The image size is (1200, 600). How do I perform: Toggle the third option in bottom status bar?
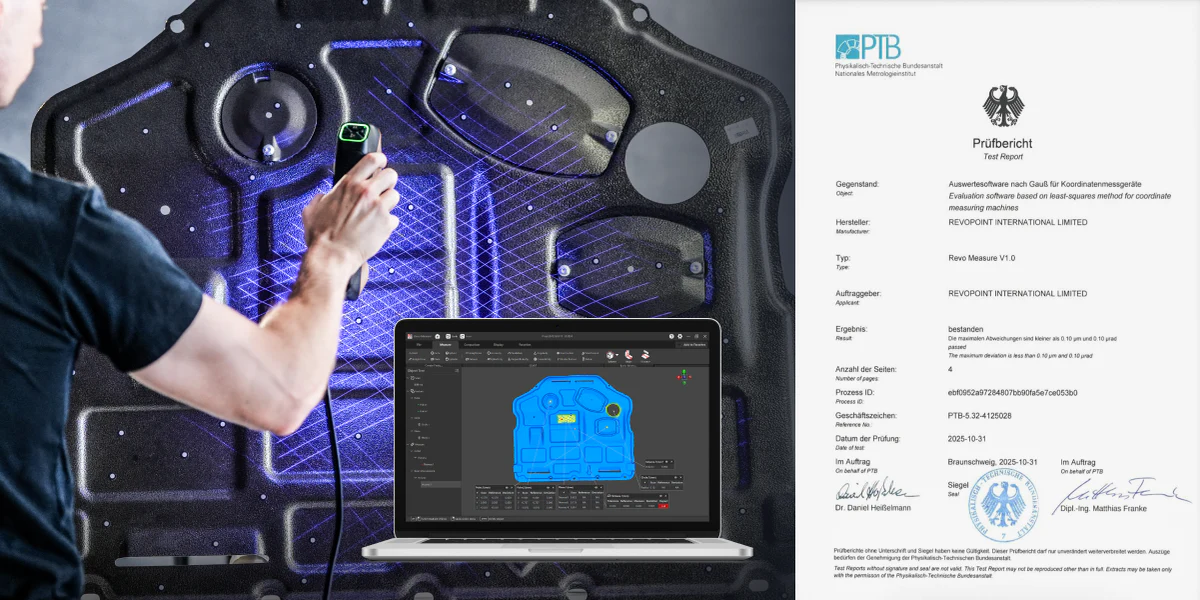pos(483,519)
